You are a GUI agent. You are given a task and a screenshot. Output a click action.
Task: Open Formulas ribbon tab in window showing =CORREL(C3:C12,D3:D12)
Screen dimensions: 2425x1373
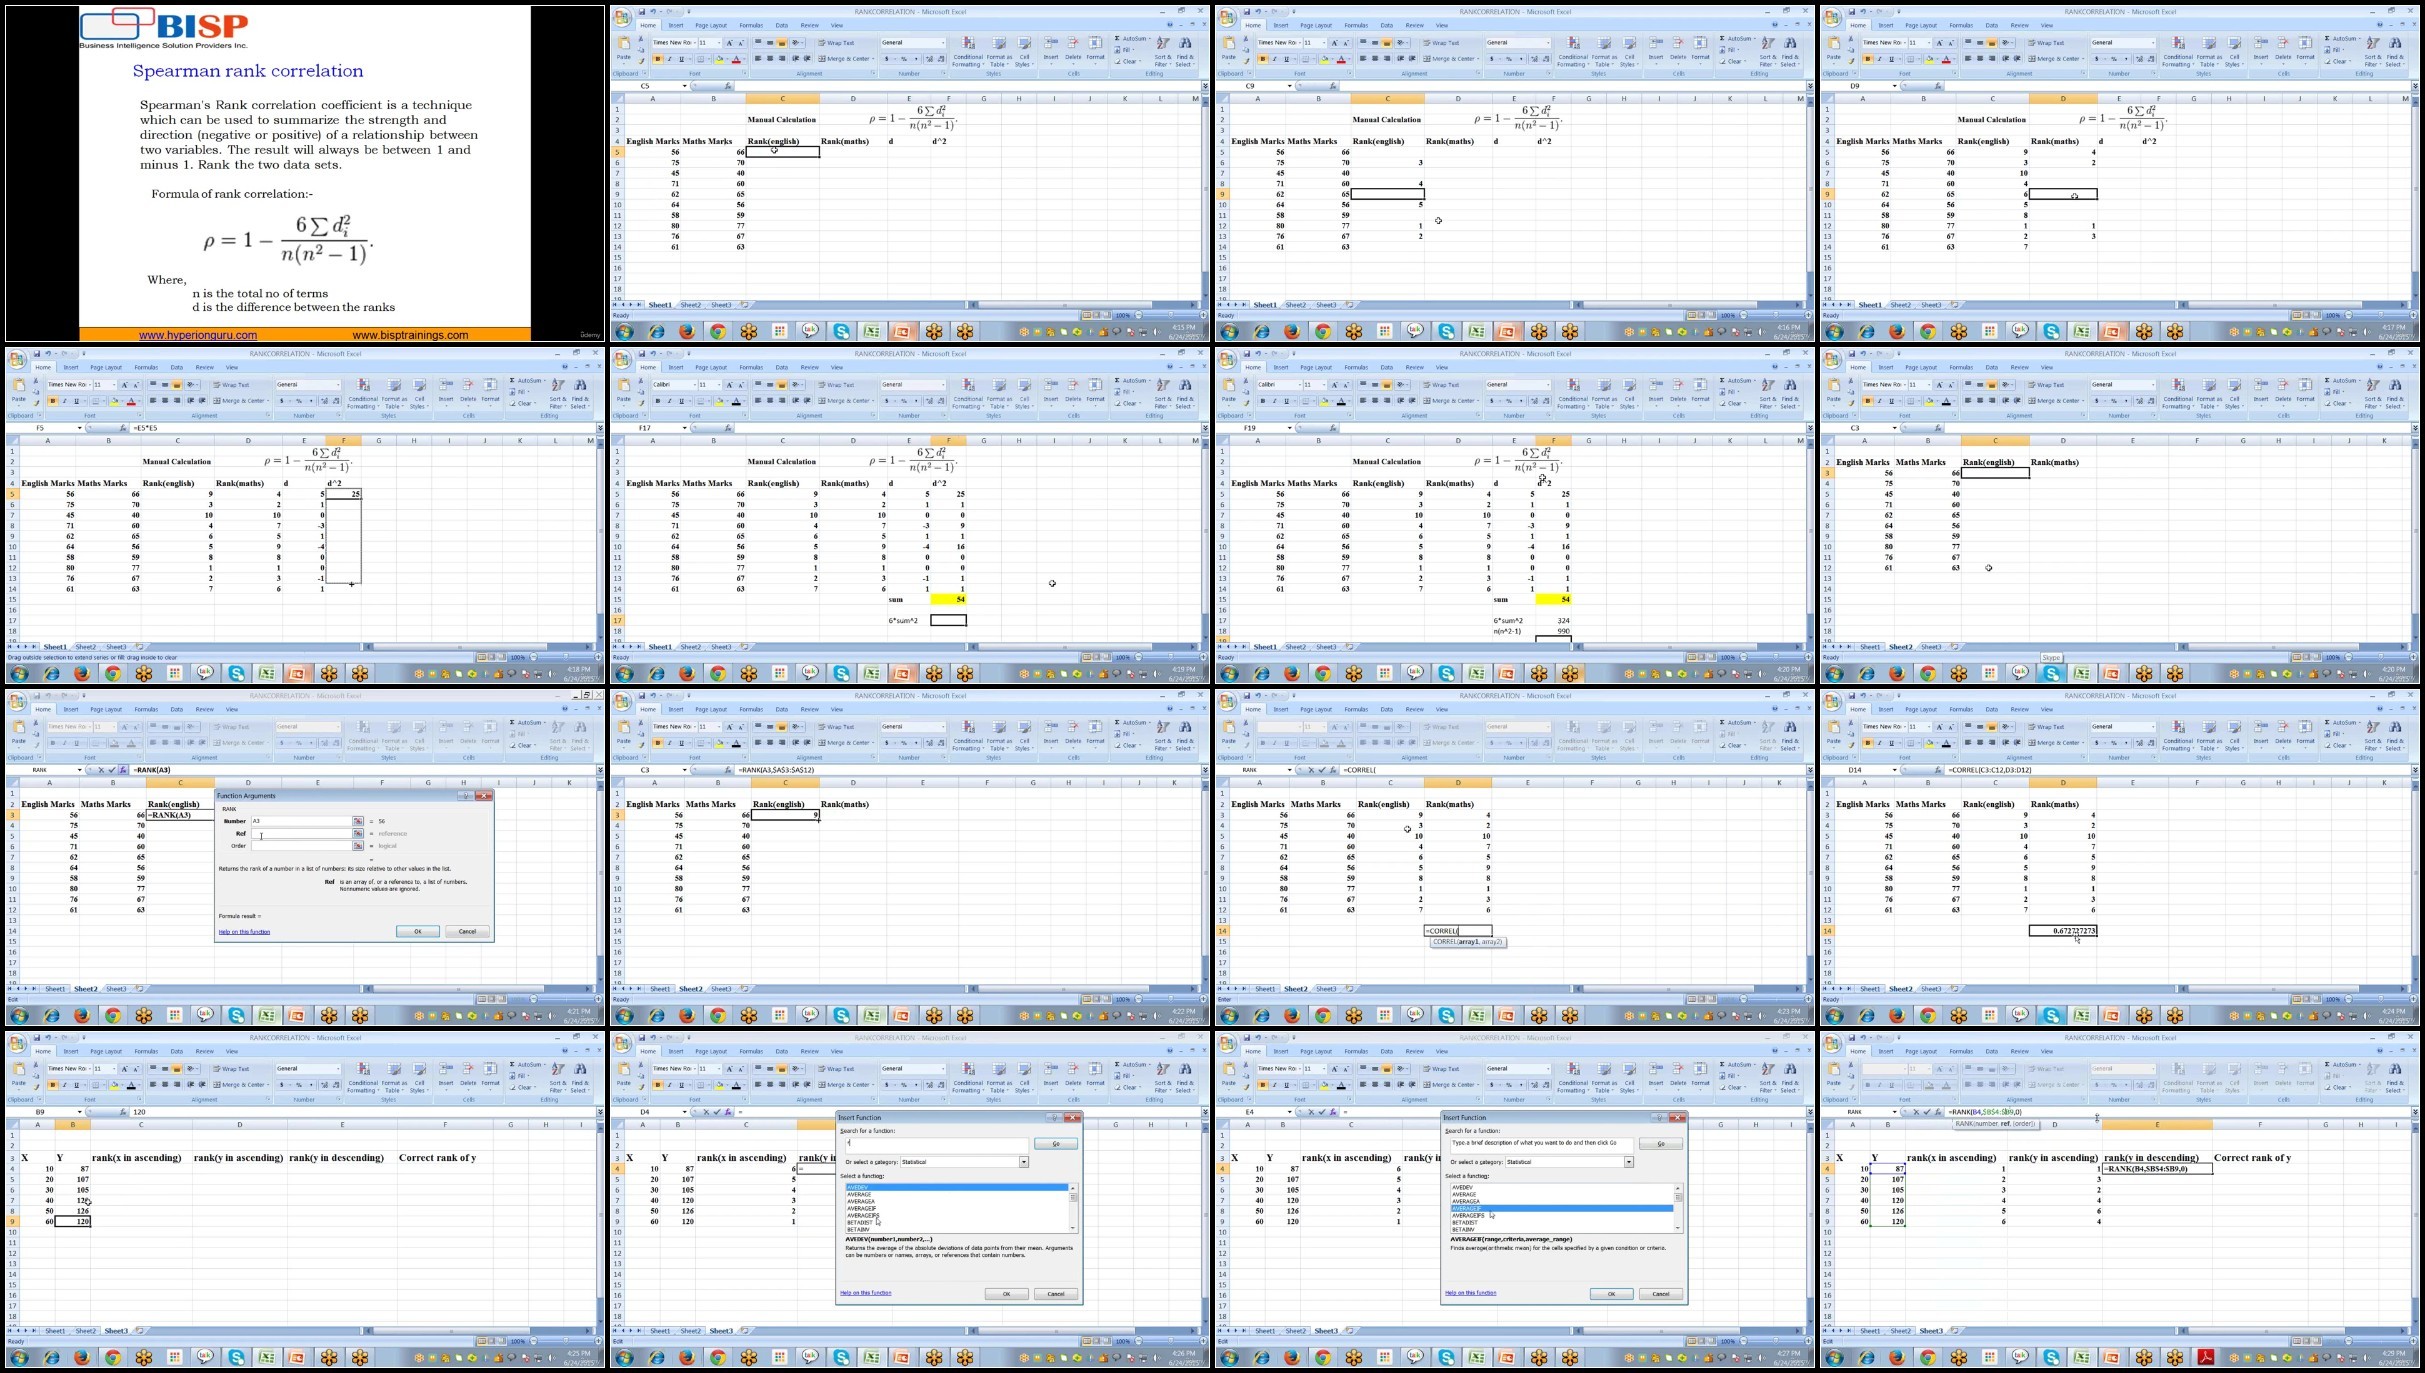point(1961,709)
